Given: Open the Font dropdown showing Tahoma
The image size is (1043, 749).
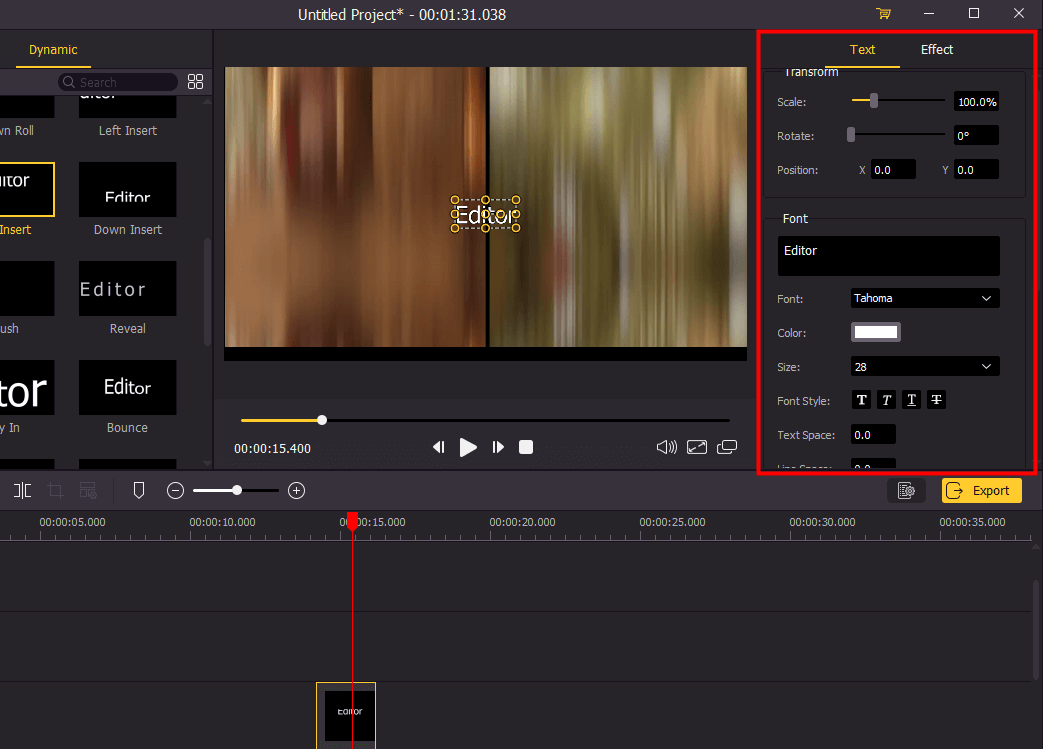Looking at the screenshot, I should [x=925, y=298].
